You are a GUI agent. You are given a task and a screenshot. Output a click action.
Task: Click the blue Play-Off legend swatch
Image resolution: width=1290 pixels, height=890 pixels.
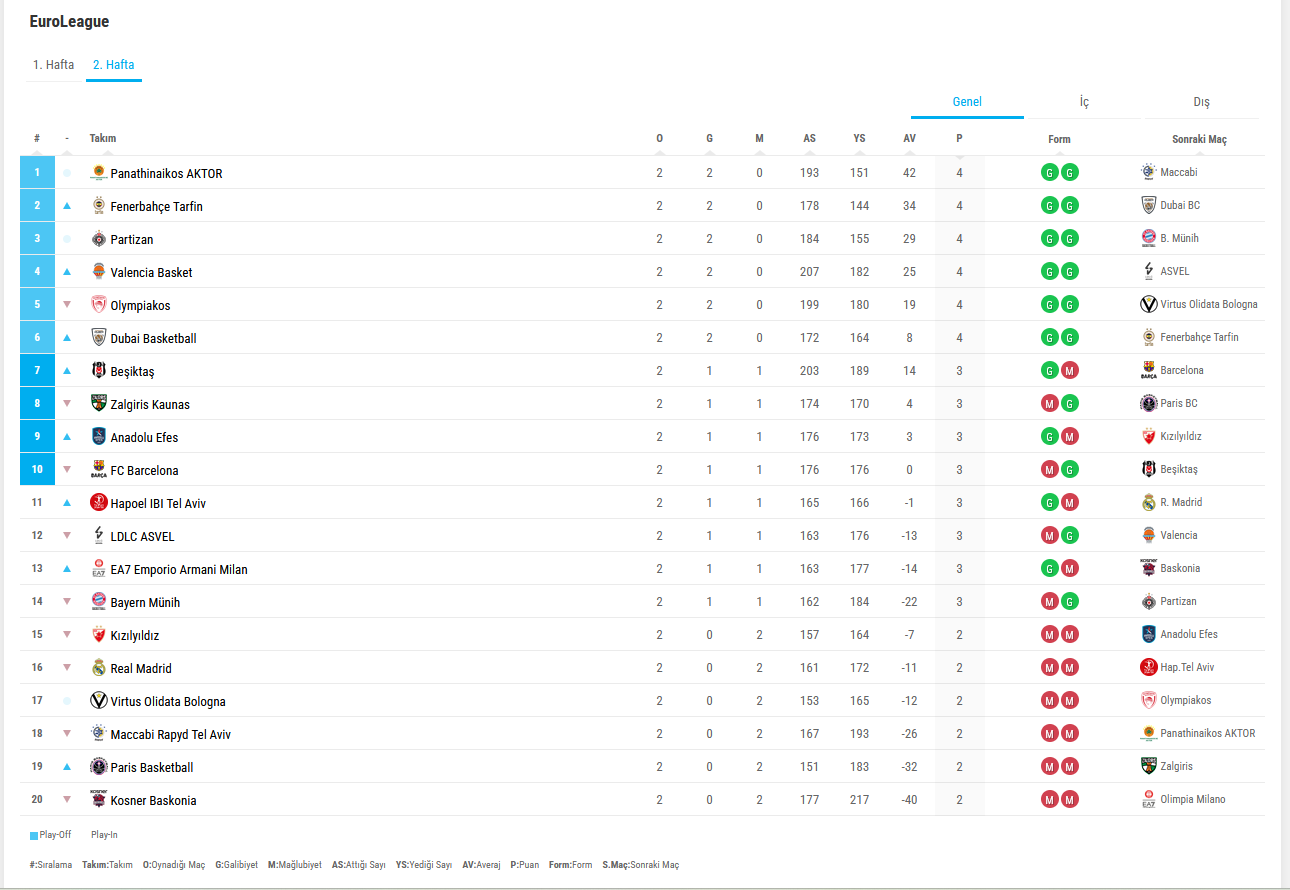34,835
